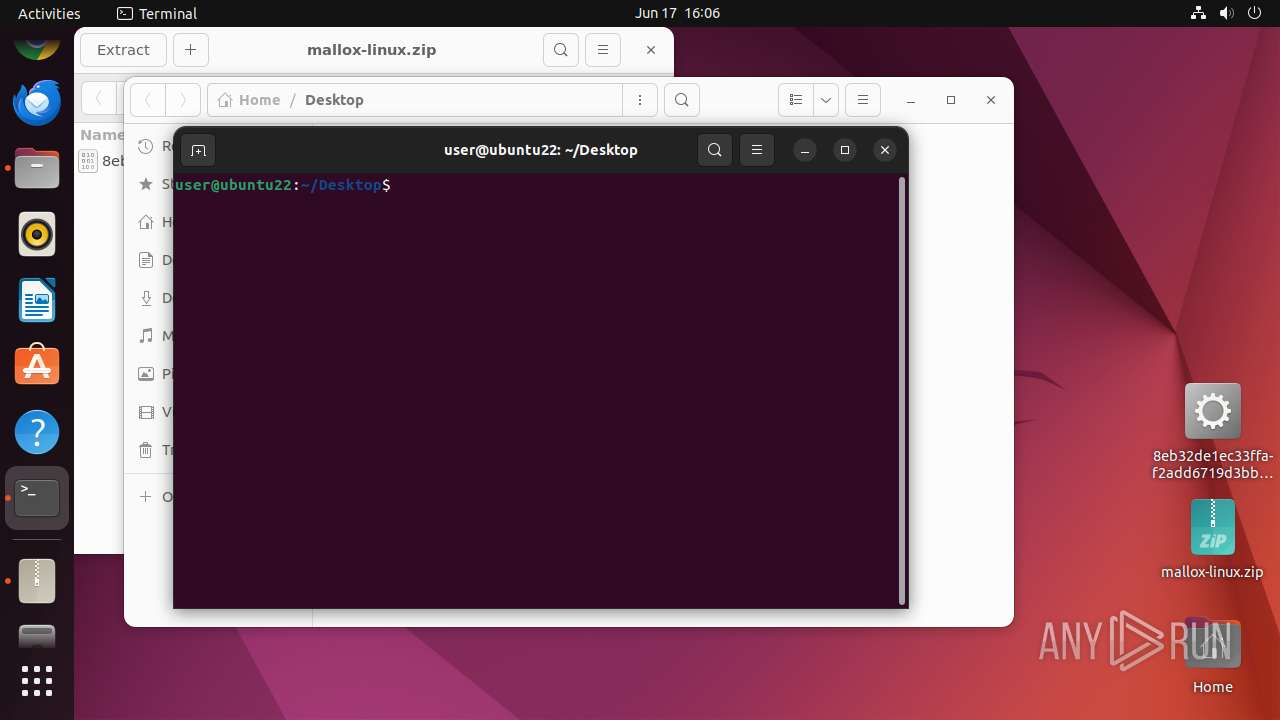Open new tab in Terminal window
1280x720 pixels.
pyautogui.click(x=198, y=150)
